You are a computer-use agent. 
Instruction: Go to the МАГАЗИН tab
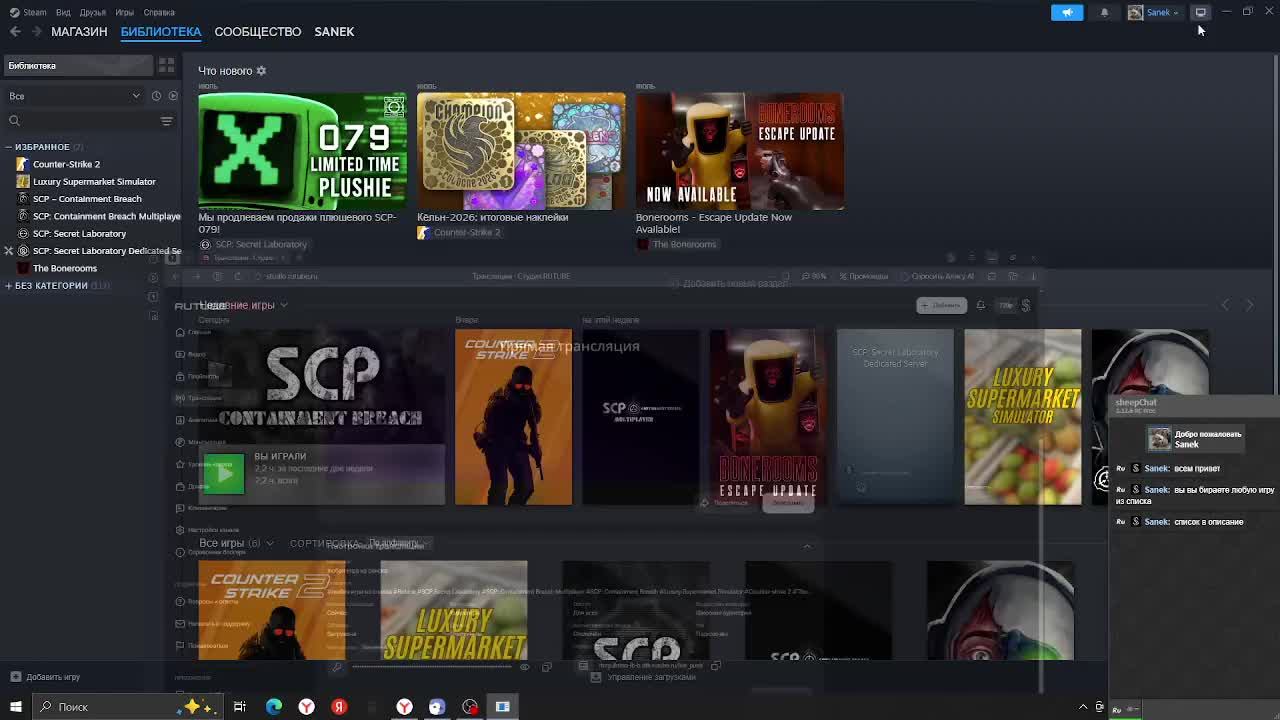(79, 31)
